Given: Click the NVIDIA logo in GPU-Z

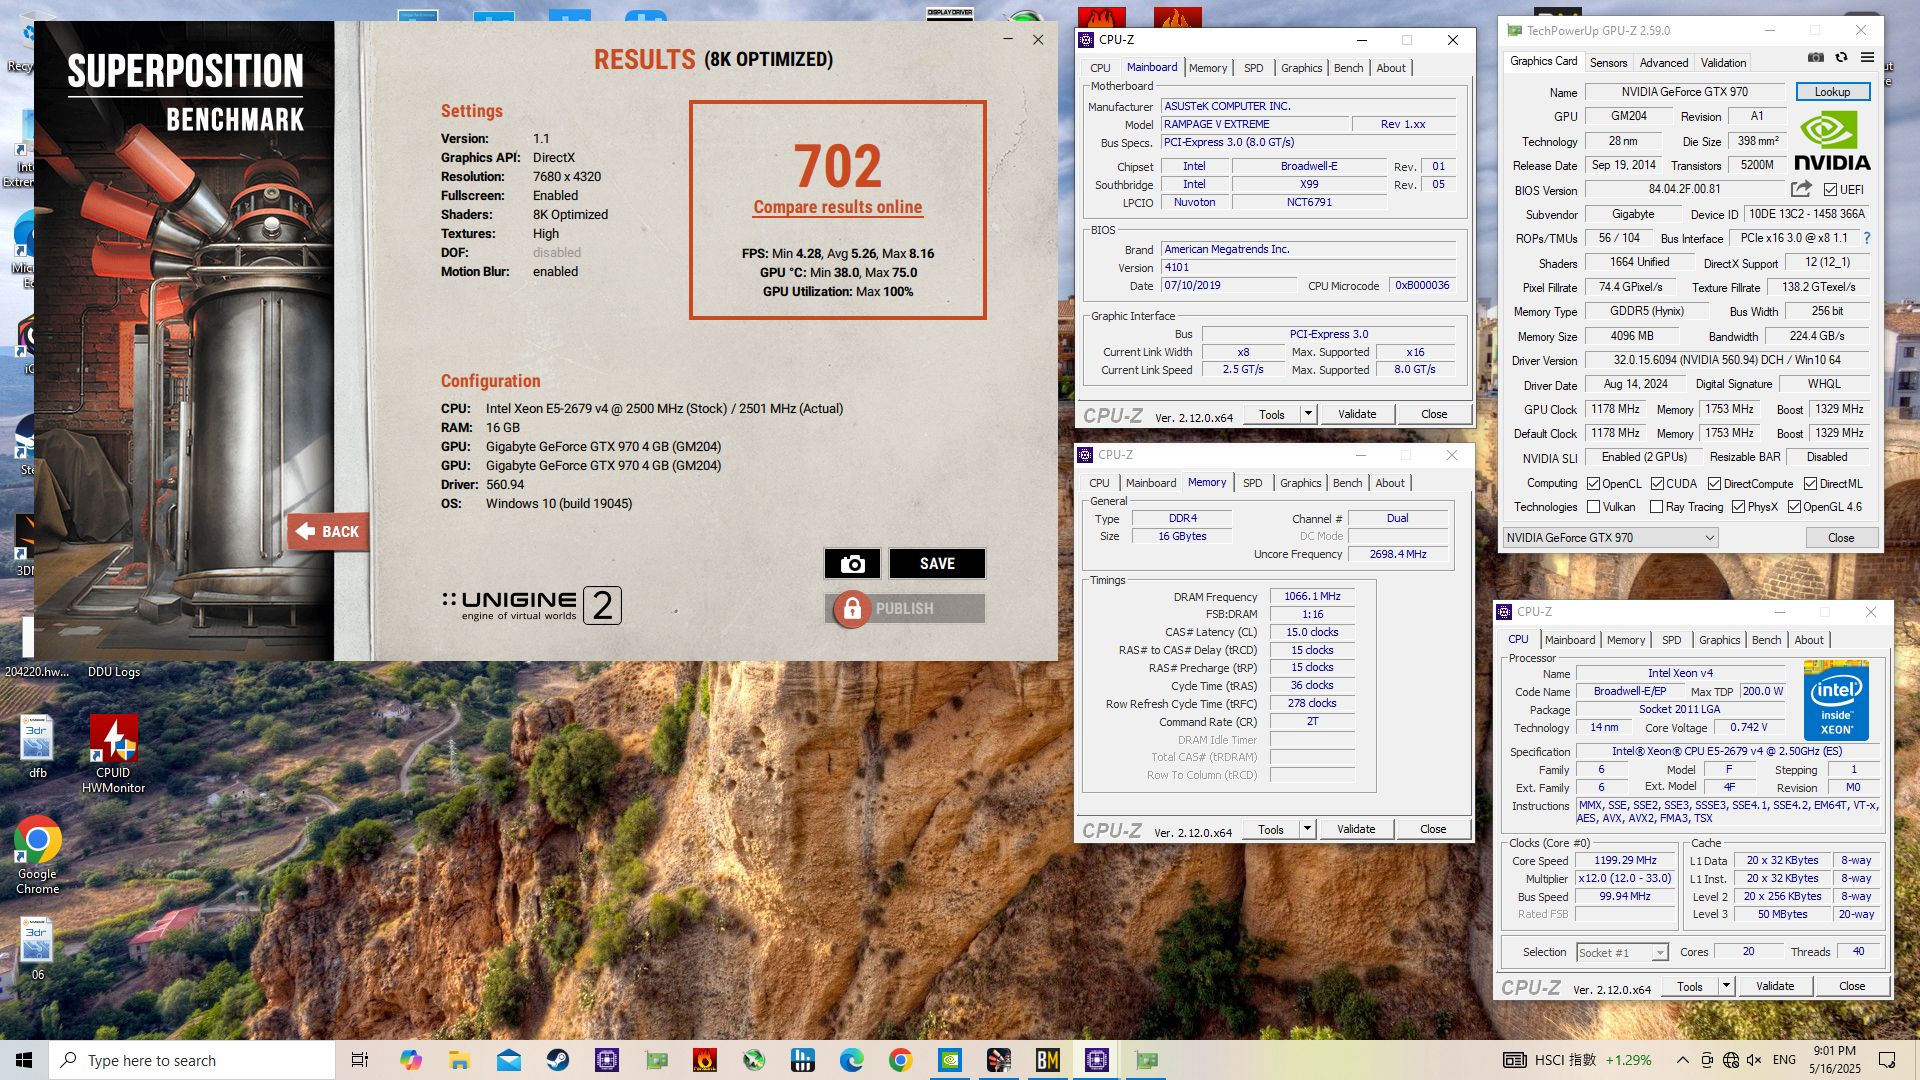Looking at the screenshot, I should coord(1832,141).
